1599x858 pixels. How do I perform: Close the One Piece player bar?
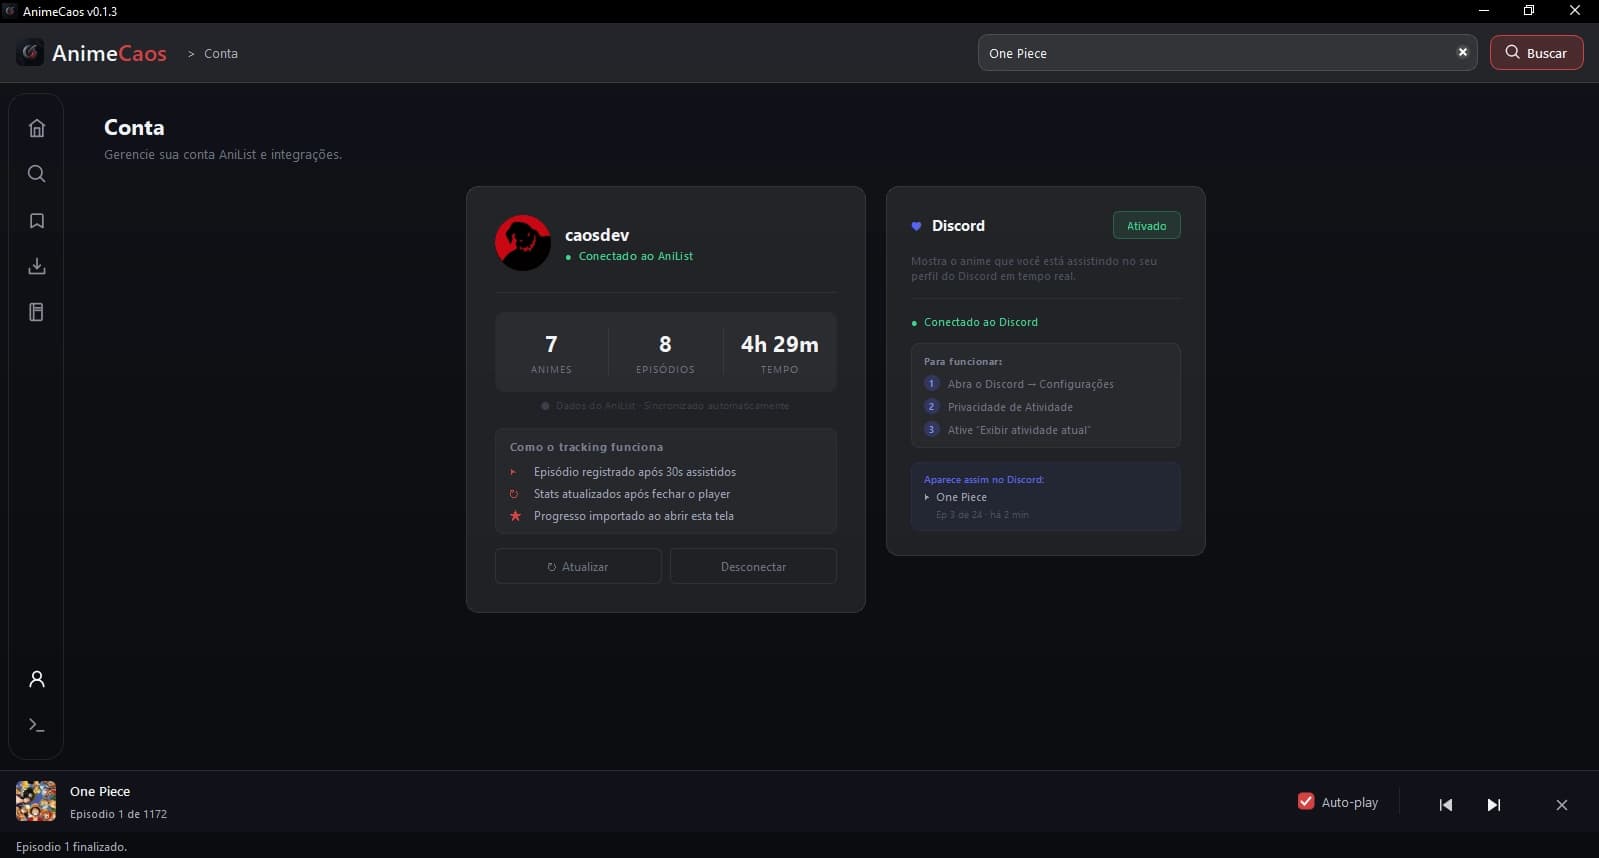(x=1561, y=805)
